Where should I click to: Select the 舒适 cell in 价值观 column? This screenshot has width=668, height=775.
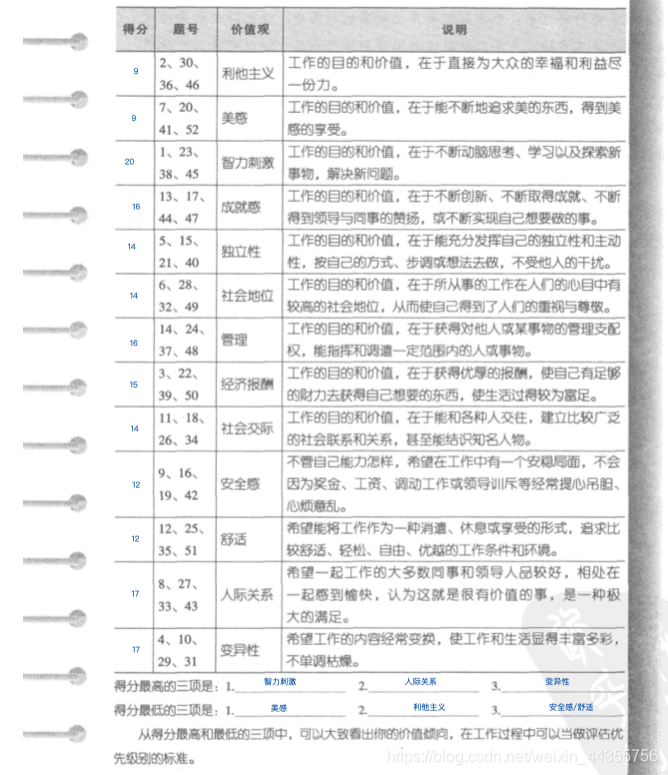(233, 539)
